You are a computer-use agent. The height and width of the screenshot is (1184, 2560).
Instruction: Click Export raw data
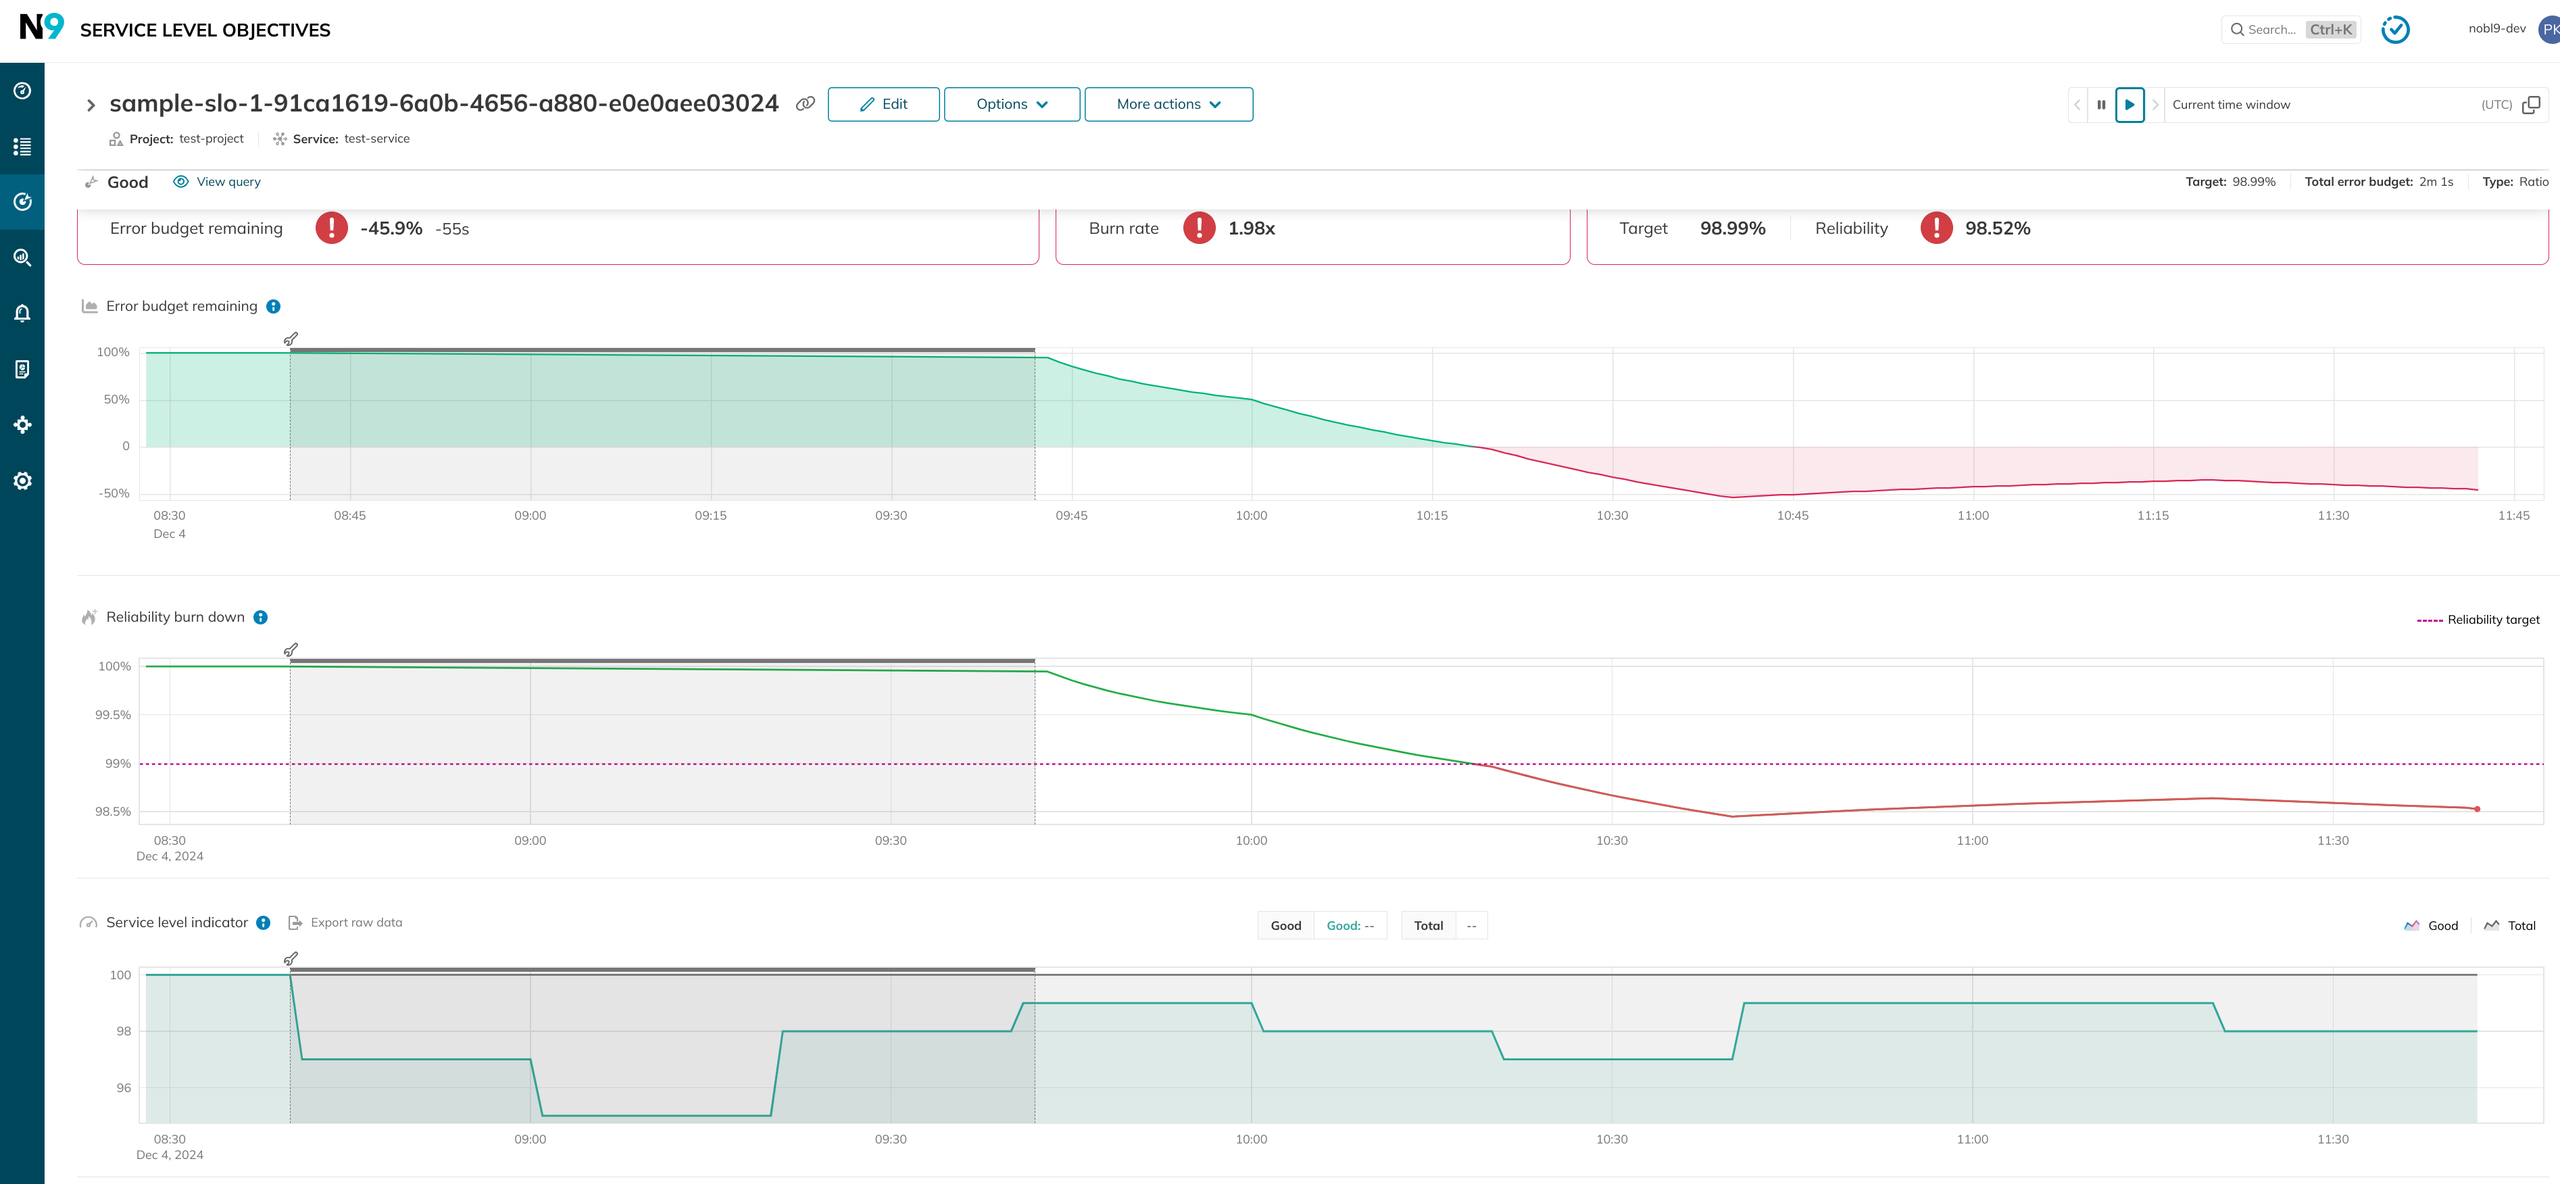[345, 923]
